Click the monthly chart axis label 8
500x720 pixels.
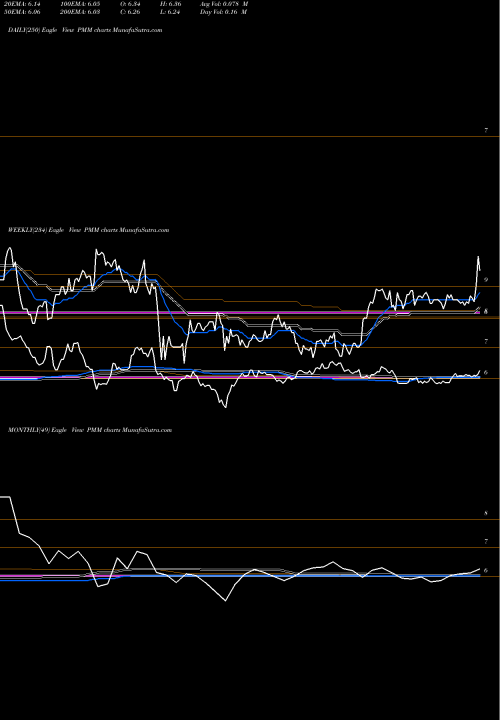click(x=486, y=513)
